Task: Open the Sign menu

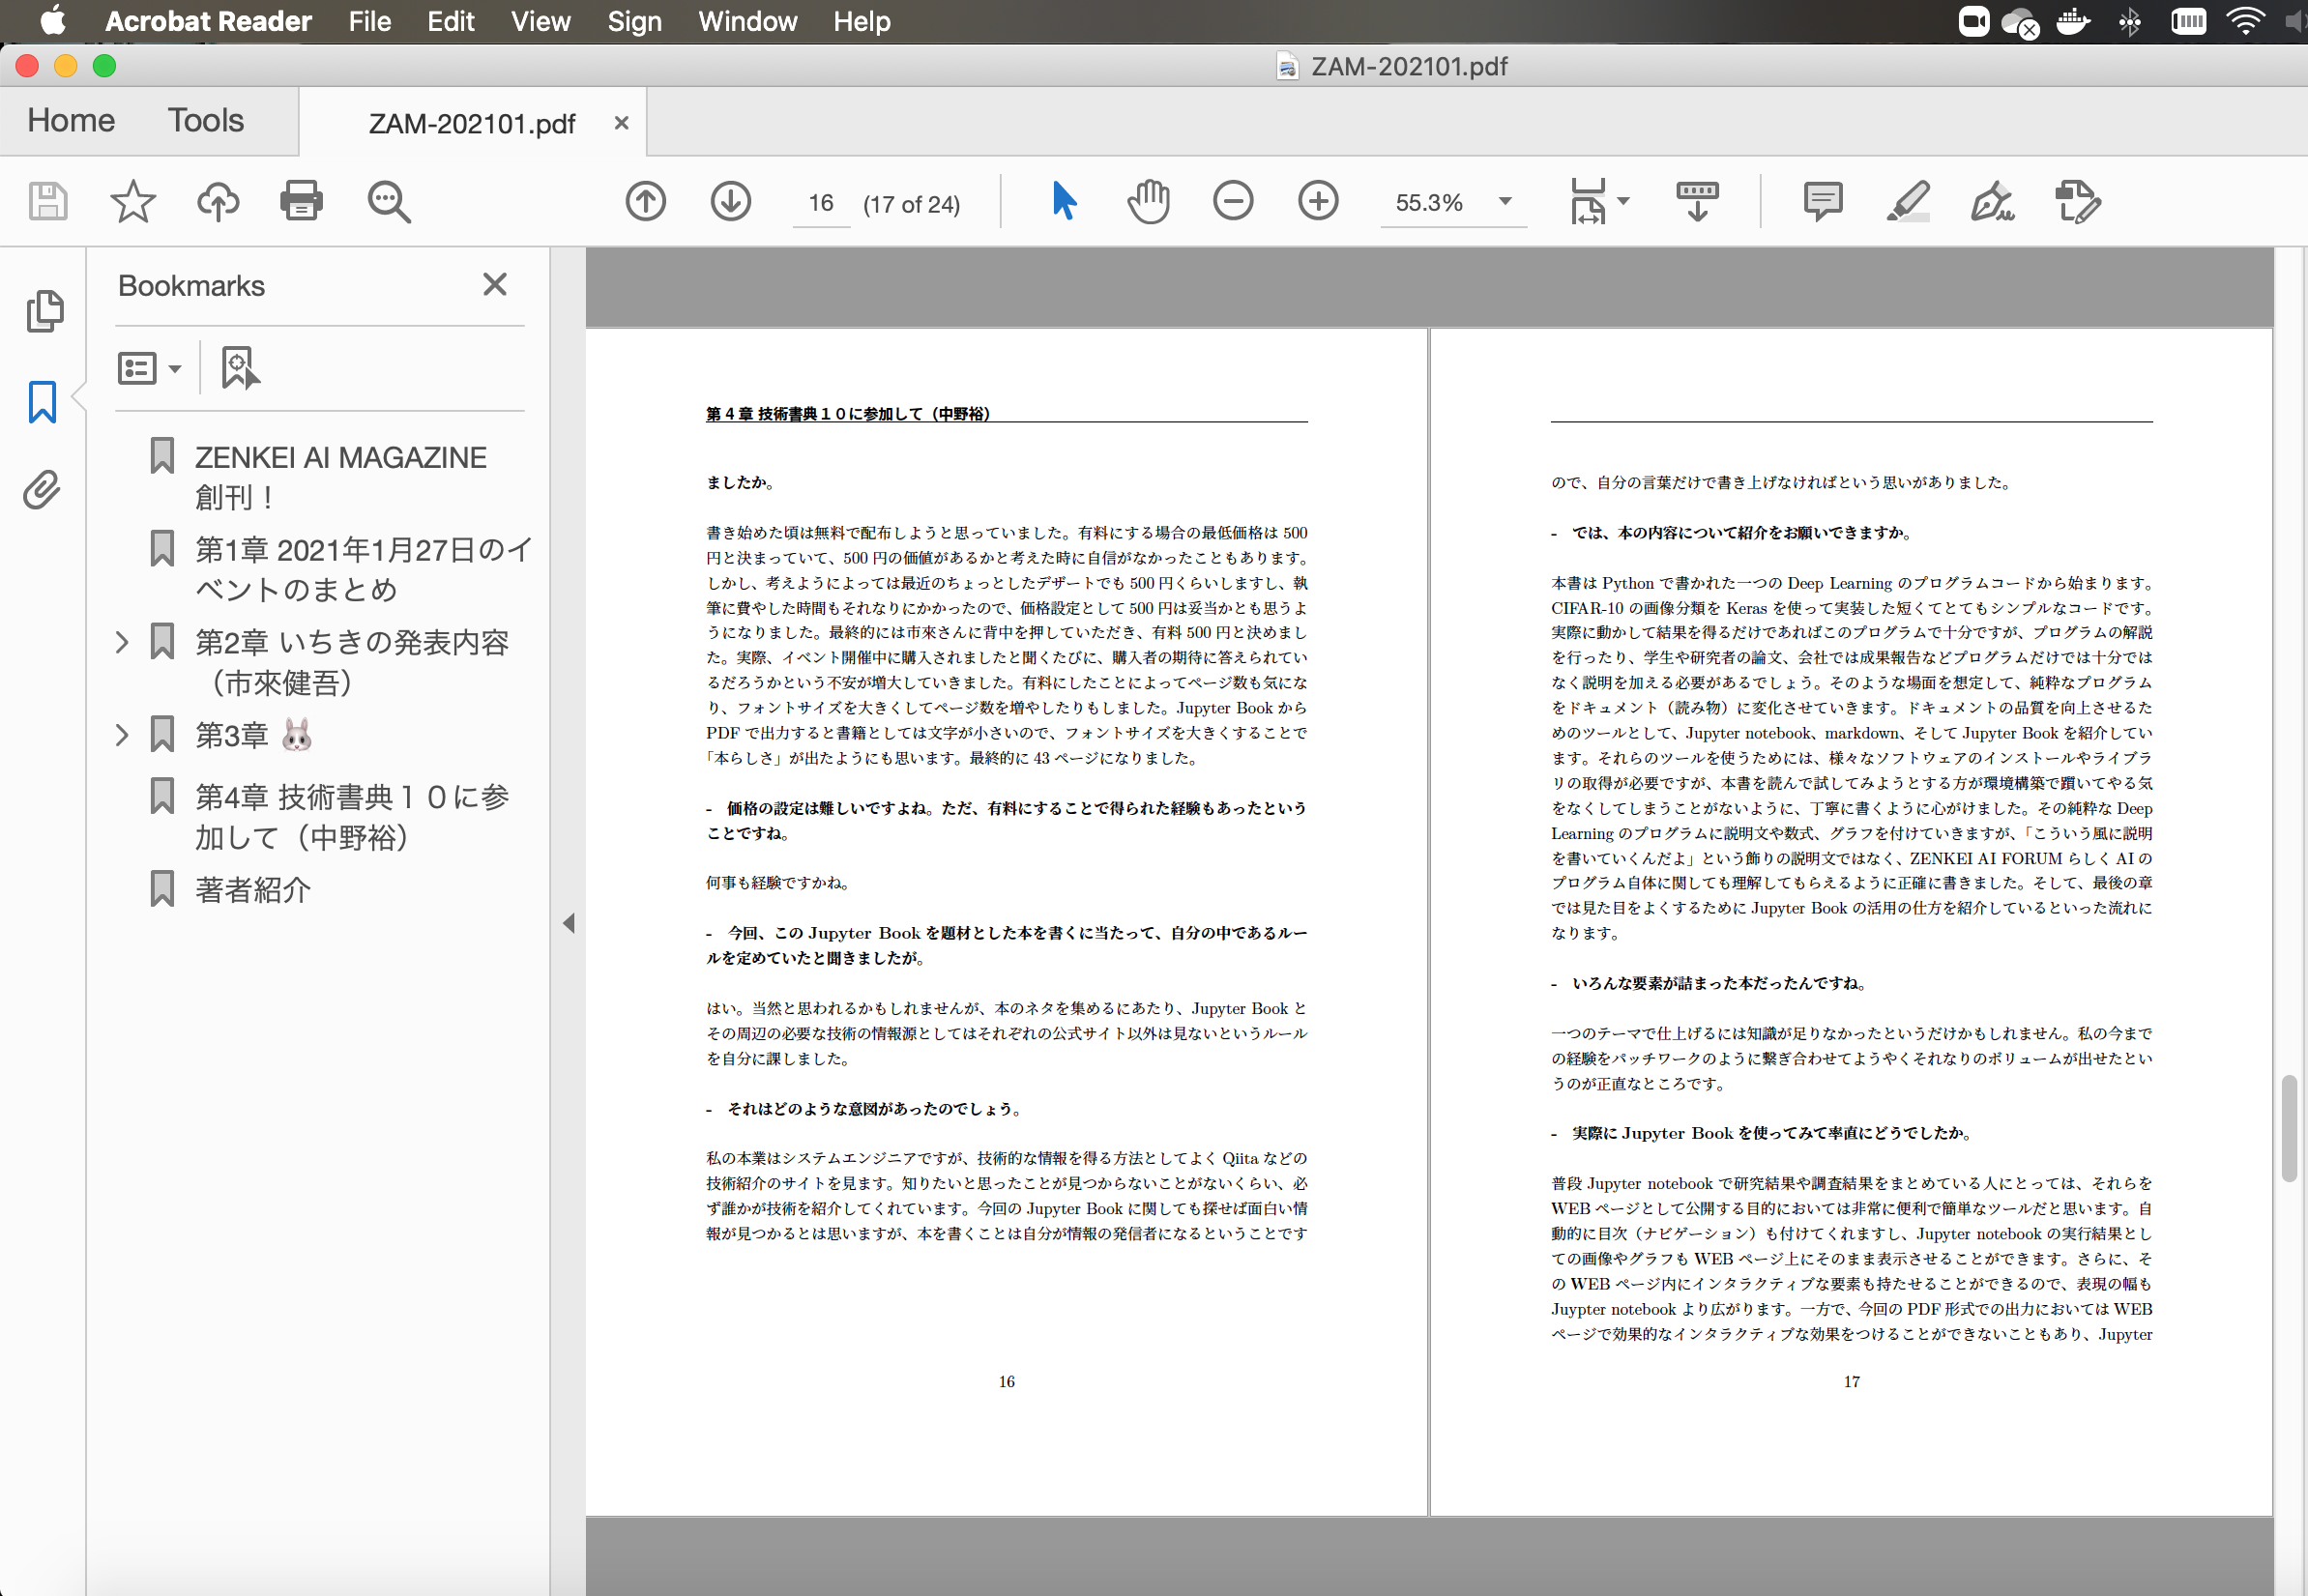Action: coord(635,21)
